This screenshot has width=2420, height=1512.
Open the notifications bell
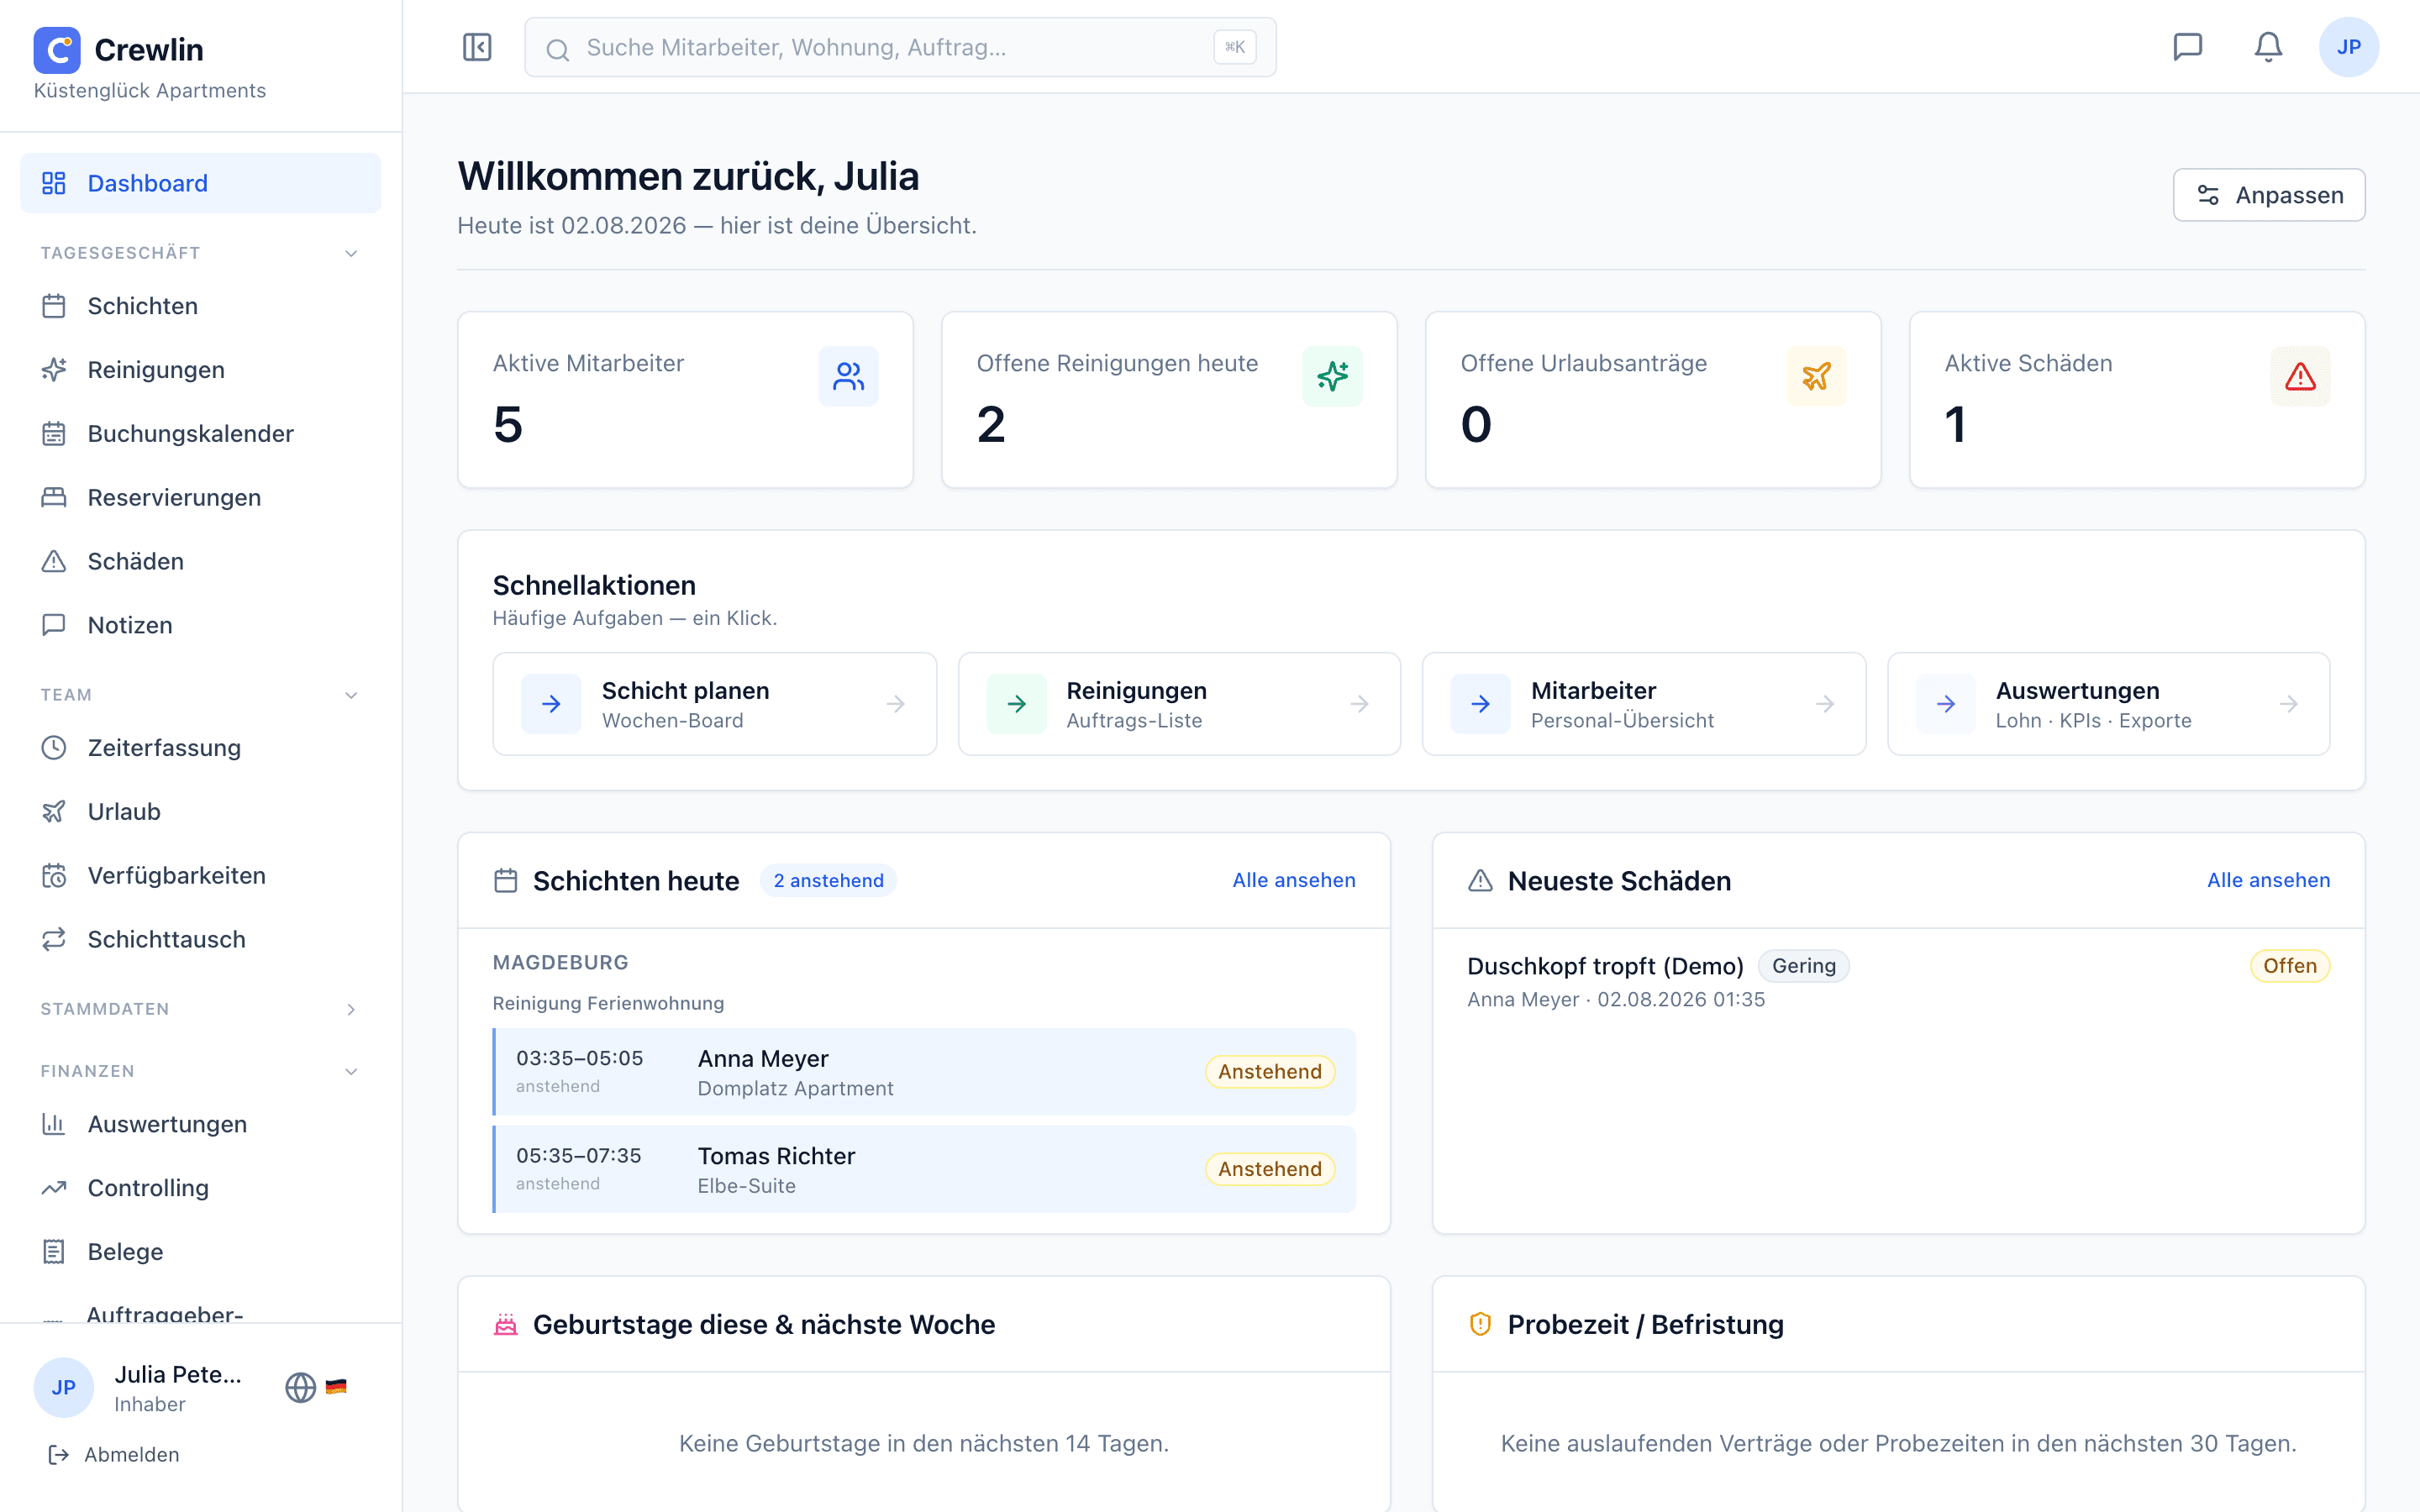[2268, 47]
